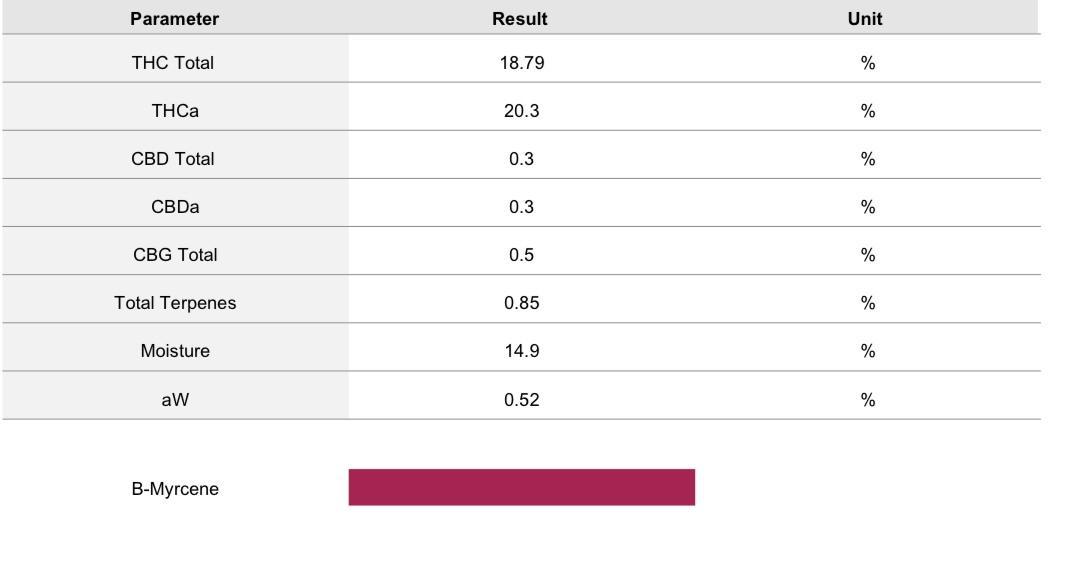
Task: Click the 20.3 result value
Action: click(x=521, y=111)
